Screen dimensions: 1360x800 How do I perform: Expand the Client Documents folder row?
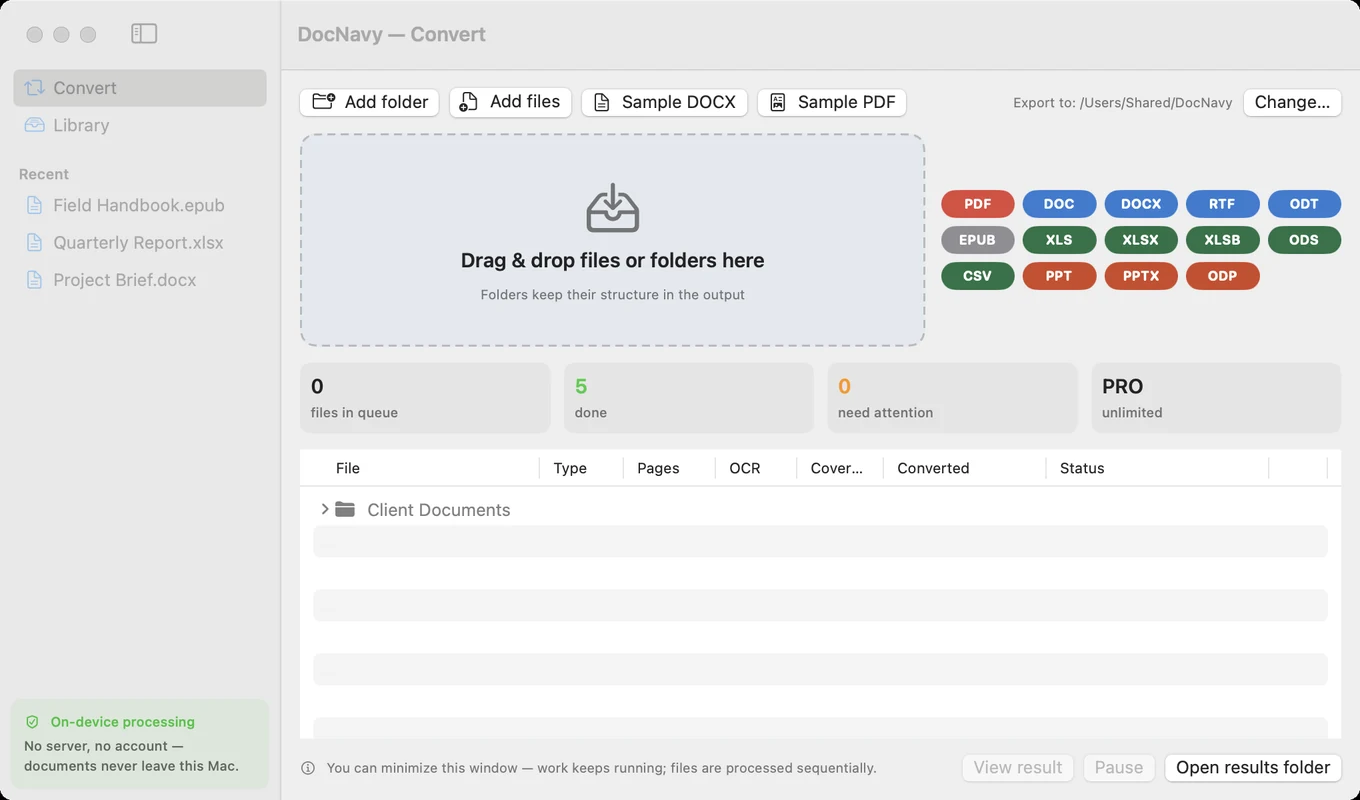(325, 509)
